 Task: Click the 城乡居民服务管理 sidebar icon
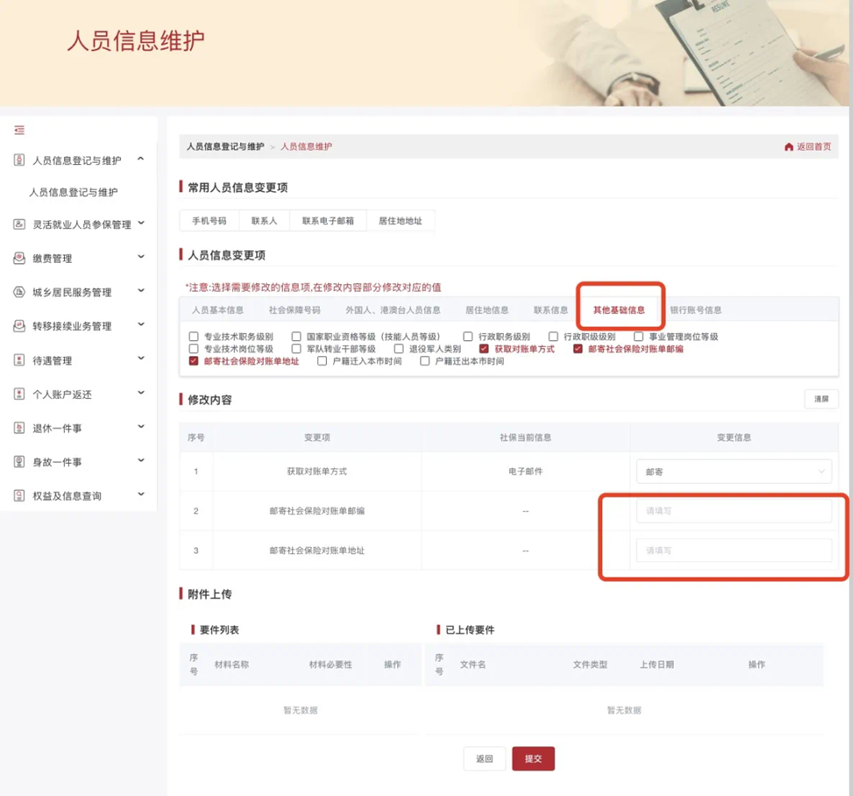pos(19,292)
